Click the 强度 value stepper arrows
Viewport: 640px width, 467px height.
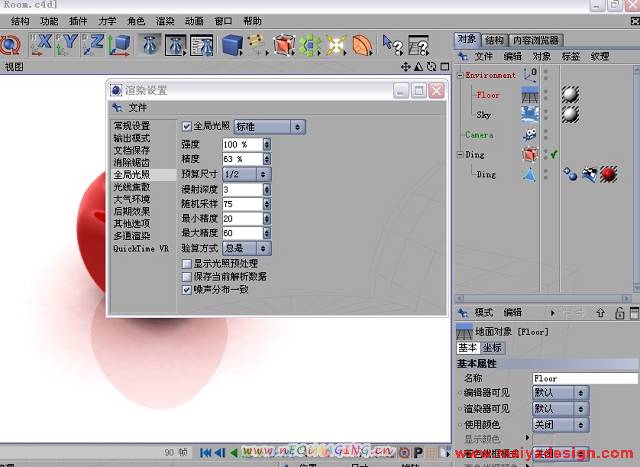(265, 145)
